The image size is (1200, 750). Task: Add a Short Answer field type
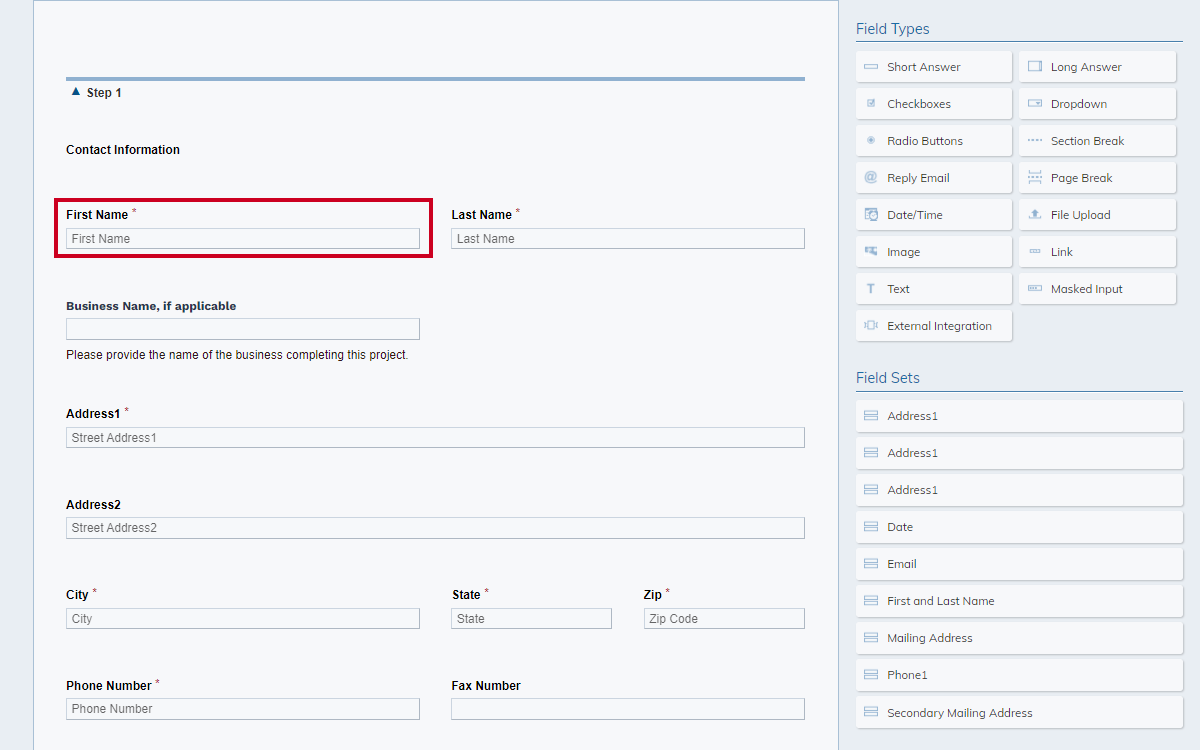pyautogui.click(x=934, y=67)
